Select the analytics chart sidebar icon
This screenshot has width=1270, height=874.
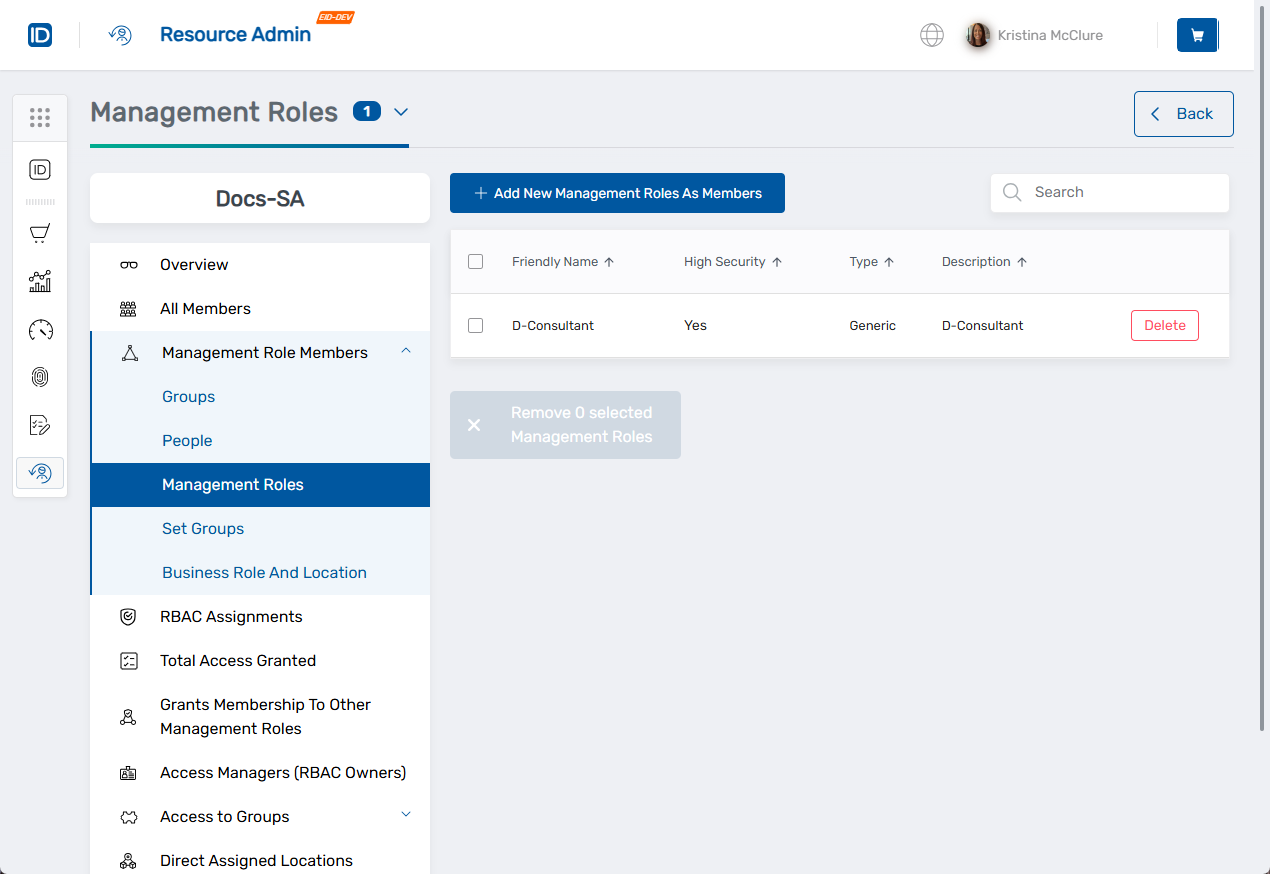[x=40, y=281]
